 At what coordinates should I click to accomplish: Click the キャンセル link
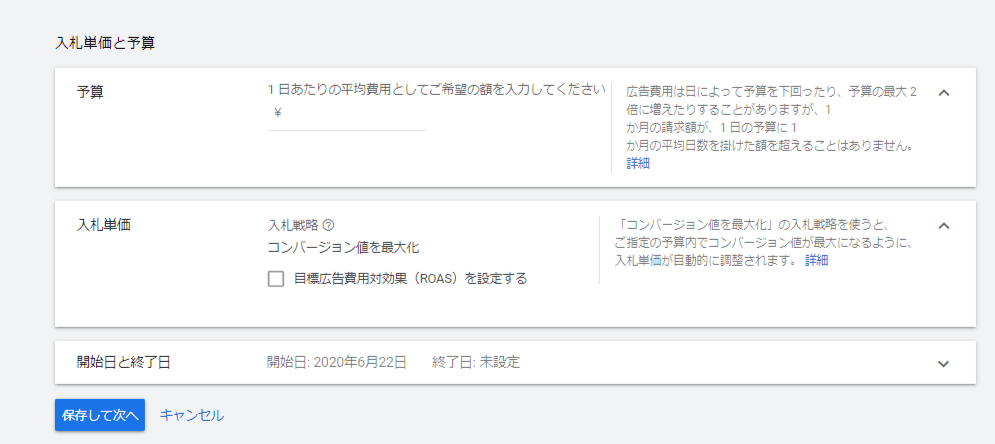(x=192, y=415)
